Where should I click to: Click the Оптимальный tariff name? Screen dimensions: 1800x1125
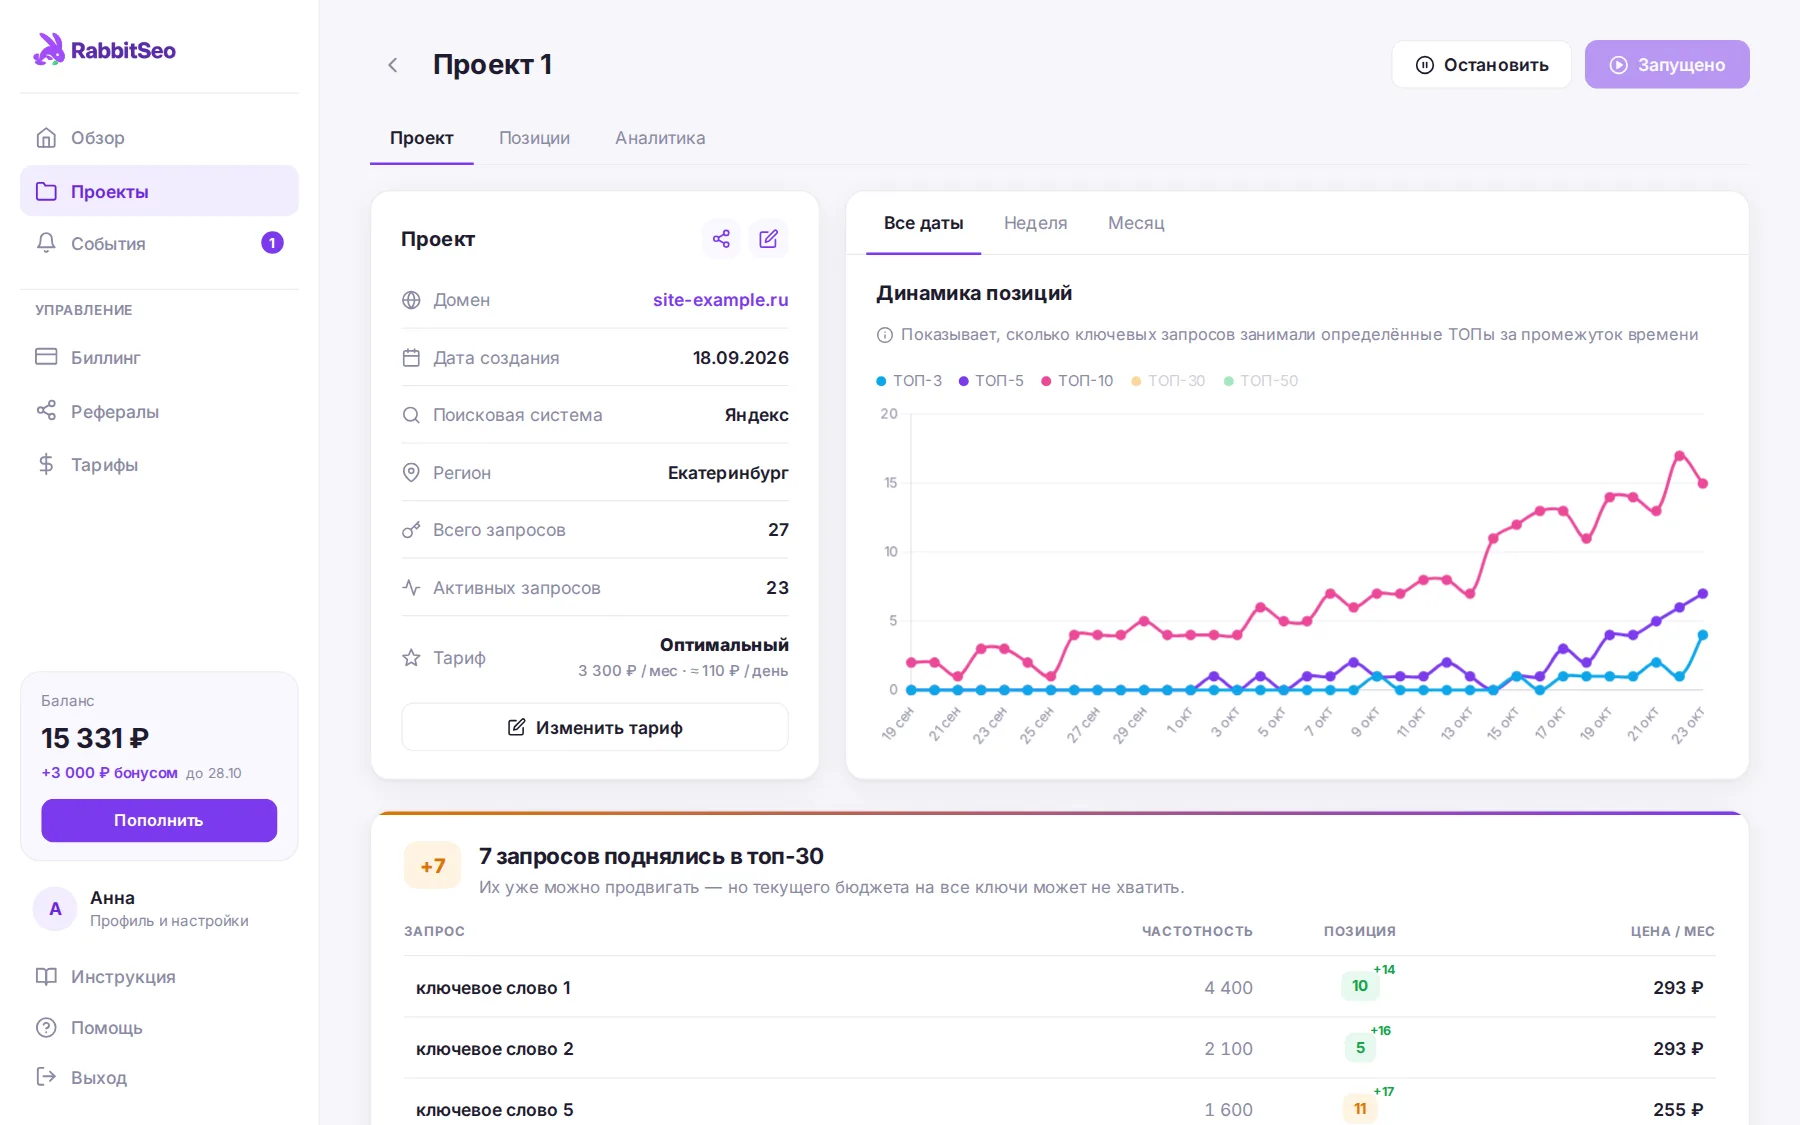click(x=724, y=645)
